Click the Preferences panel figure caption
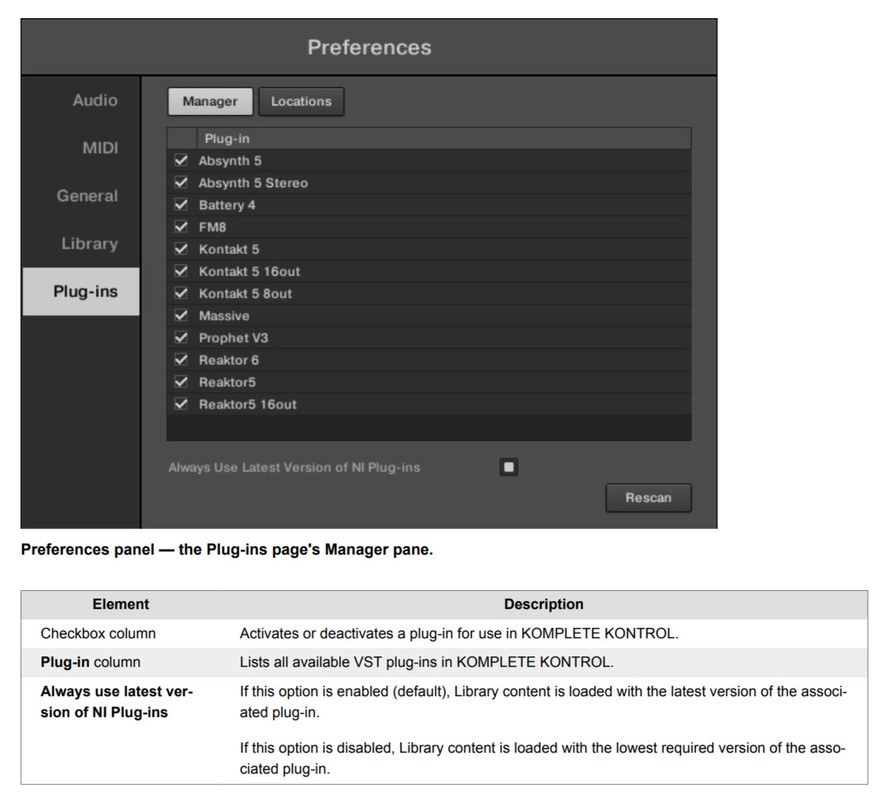Viewport: 886px width, 800px height. click(227, 550)
